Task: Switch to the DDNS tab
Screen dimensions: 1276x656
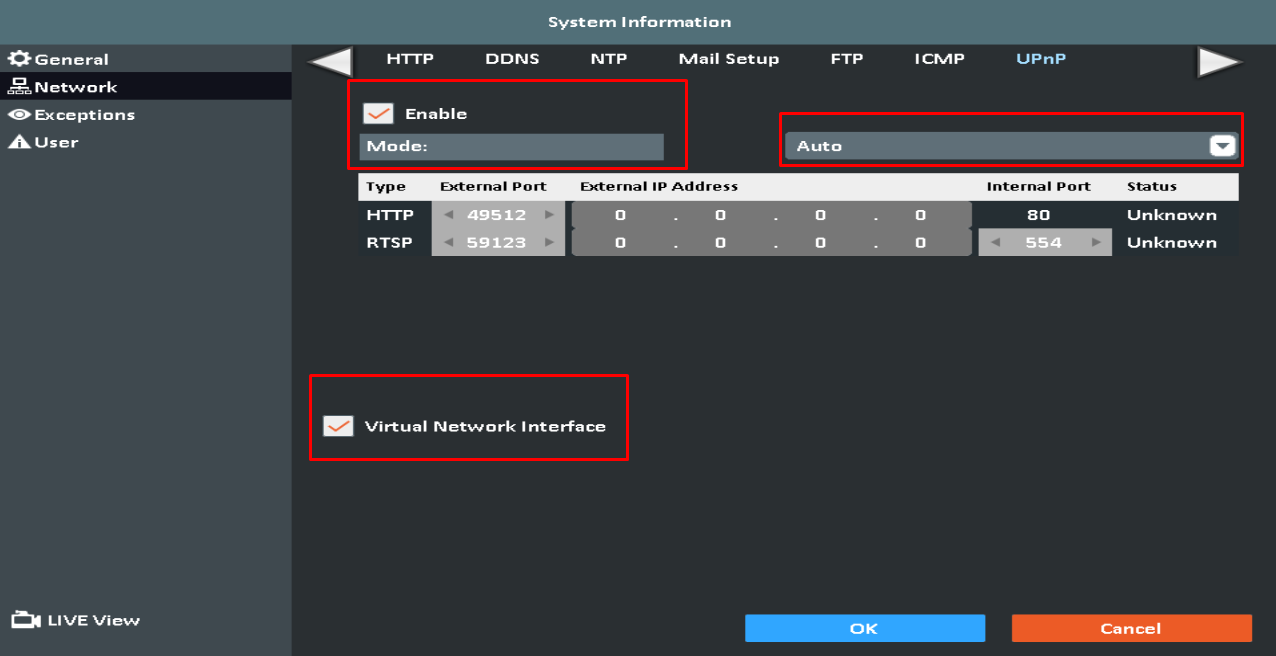Action: click(512, 59)
